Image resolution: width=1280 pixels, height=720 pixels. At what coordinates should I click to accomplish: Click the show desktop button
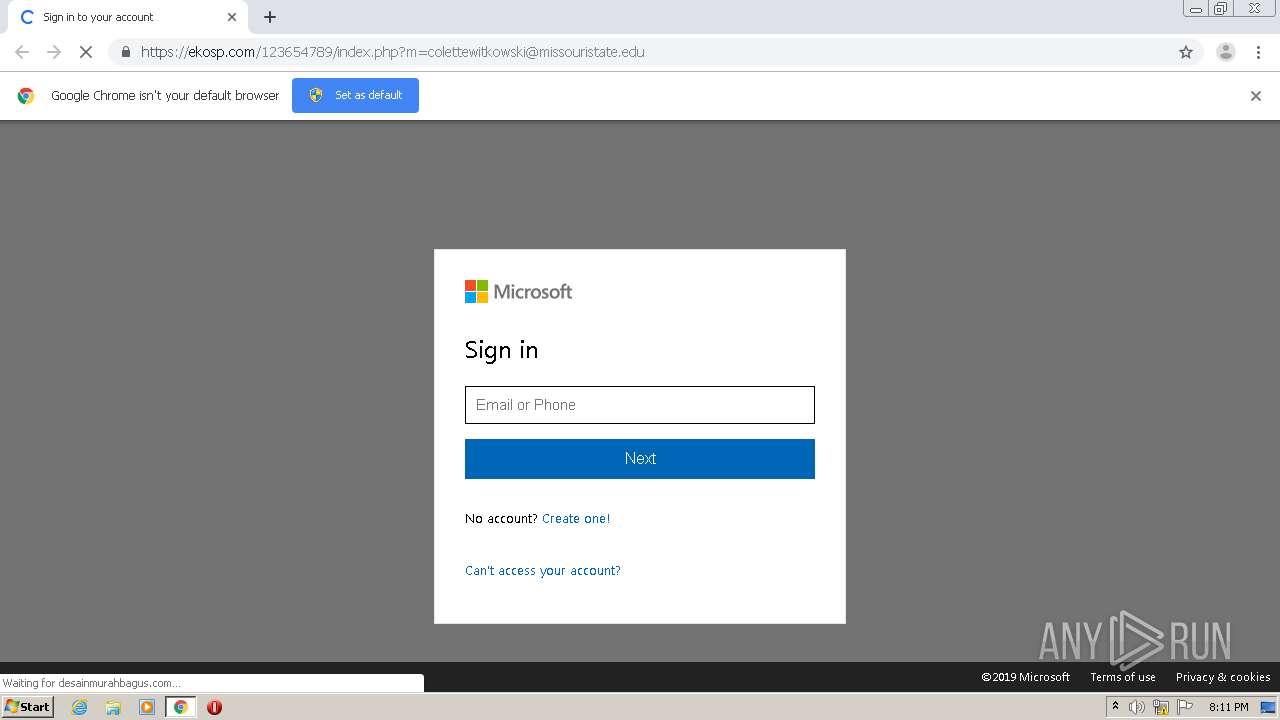pyautogui.click(x=1268, y=707)
